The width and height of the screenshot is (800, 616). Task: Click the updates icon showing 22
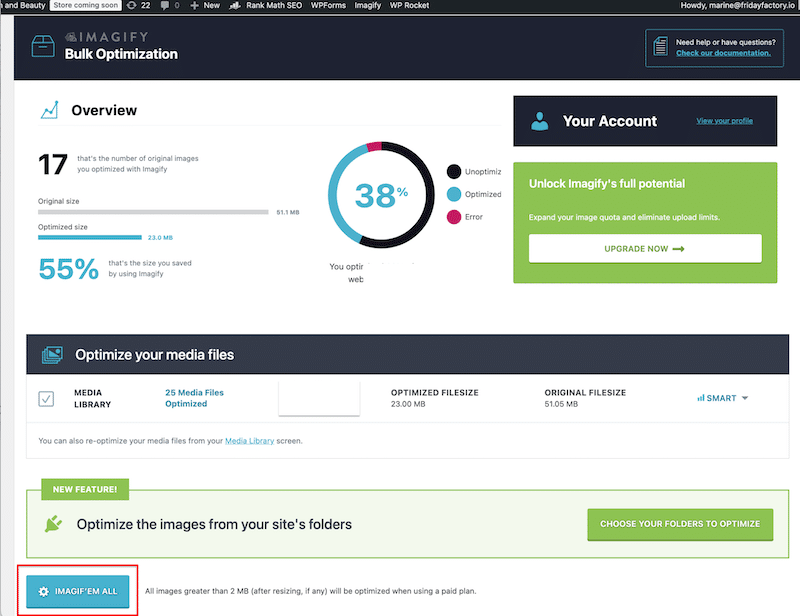(132, 5)
